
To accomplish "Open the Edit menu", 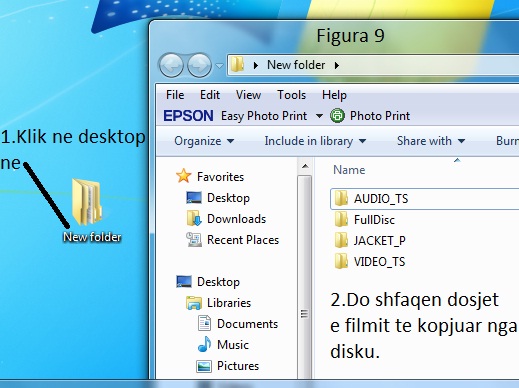I will click(210, 95).
